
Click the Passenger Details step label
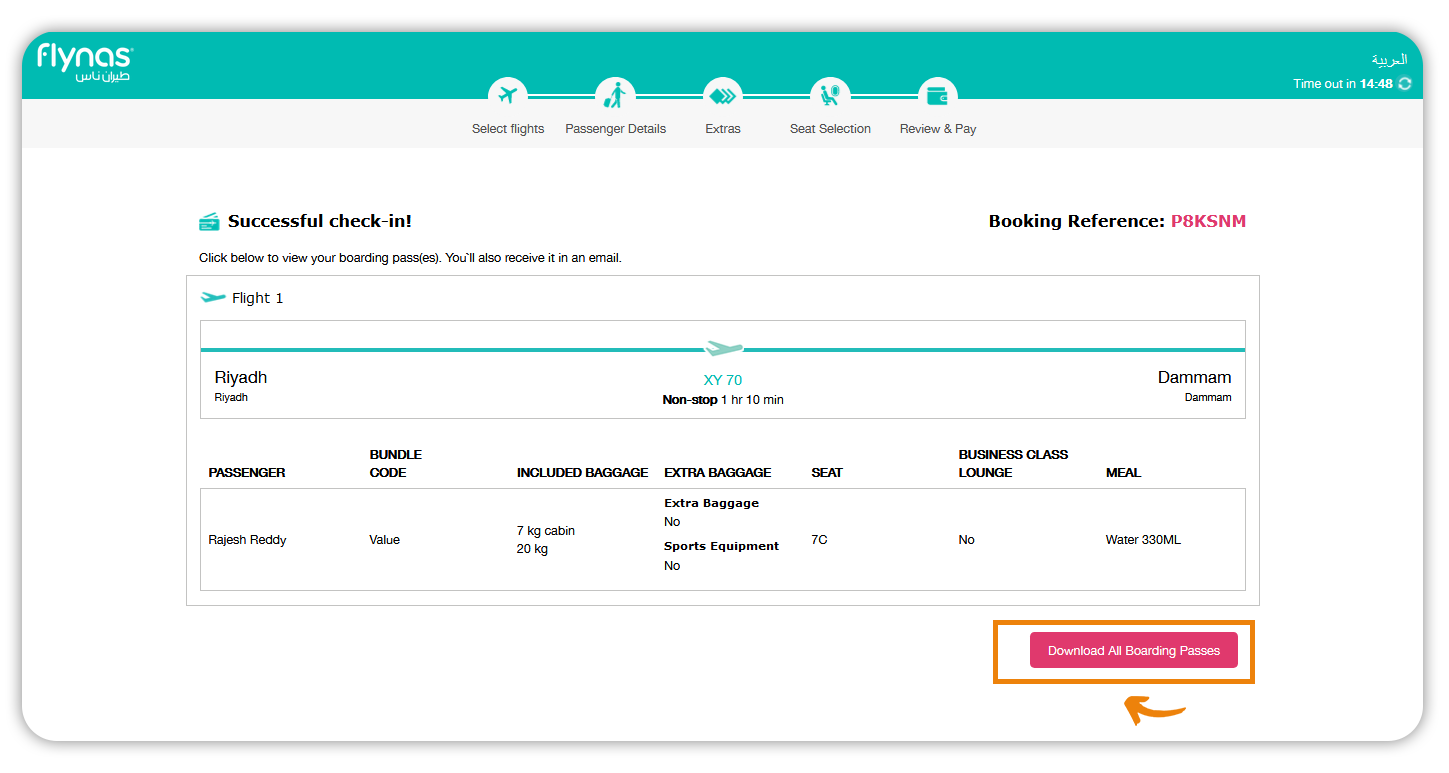click(x=615, y=128)
